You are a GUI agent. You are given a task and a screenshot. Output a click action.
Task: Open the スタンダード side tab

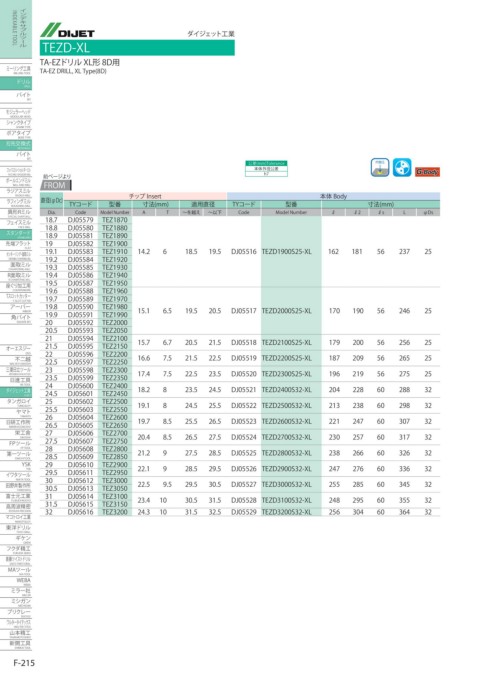tap(16, 234)
